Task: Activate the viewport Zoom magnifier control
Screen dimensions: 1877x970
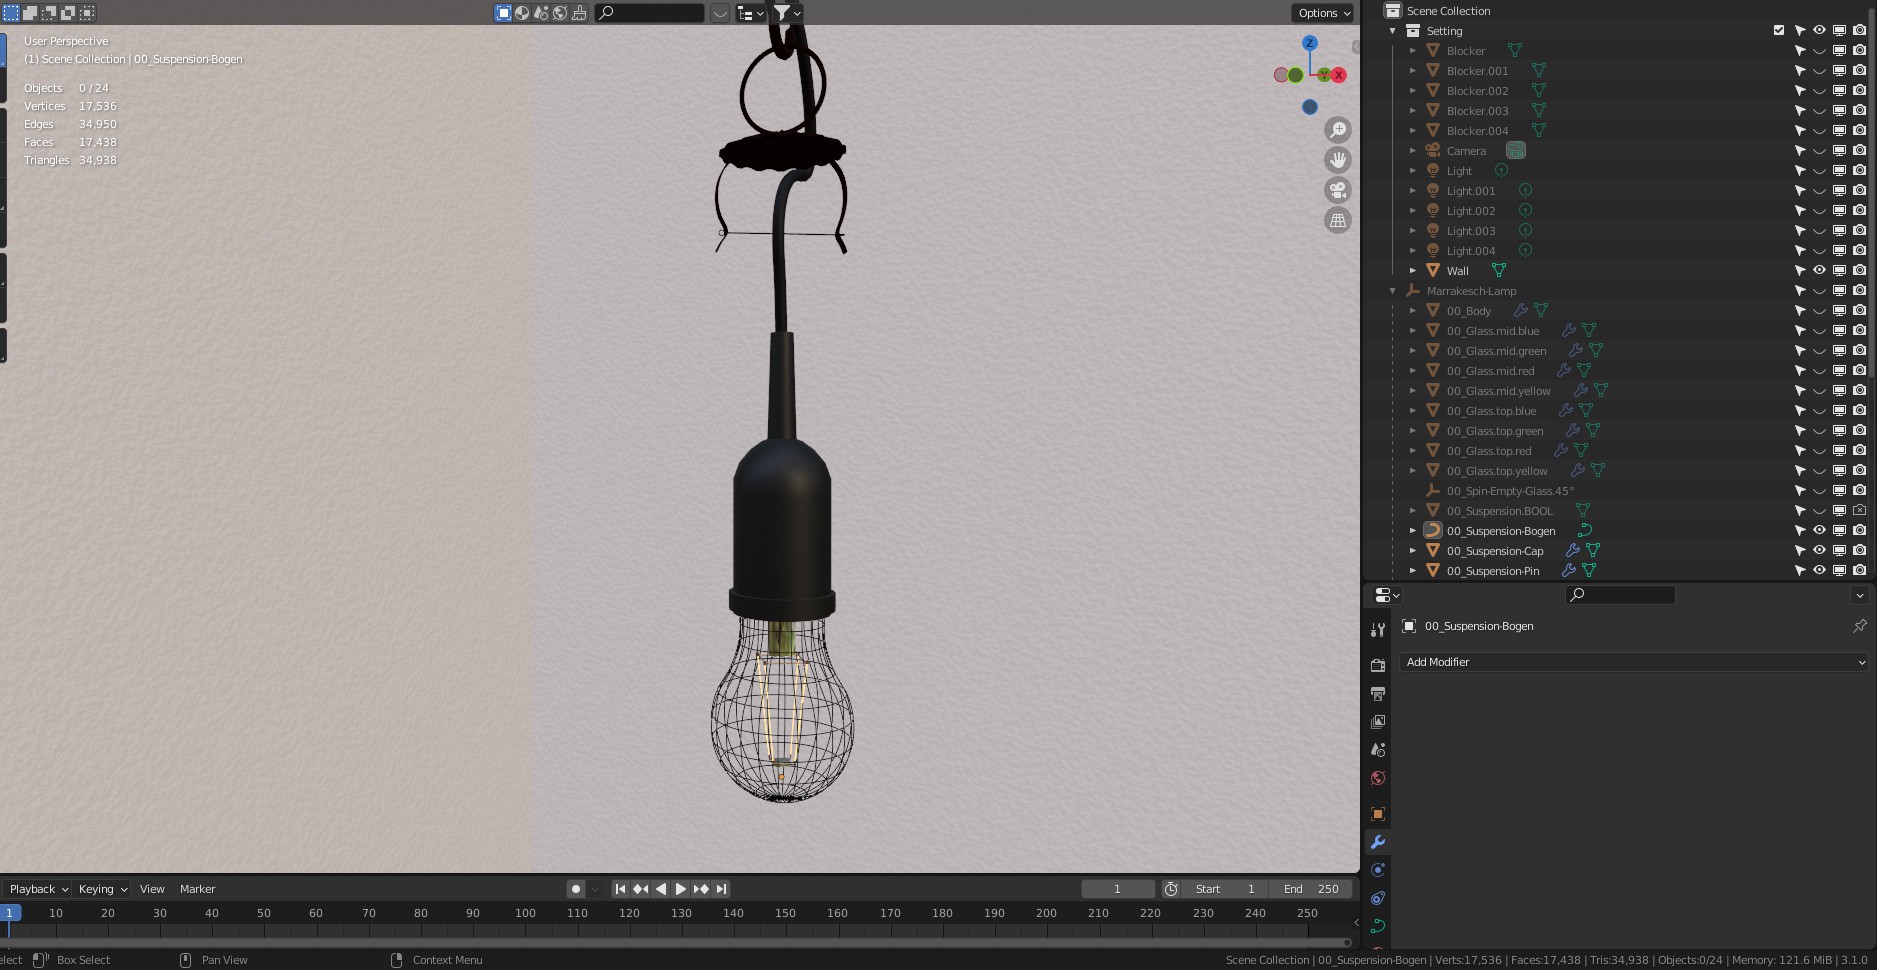Action: click(1339, 130)
